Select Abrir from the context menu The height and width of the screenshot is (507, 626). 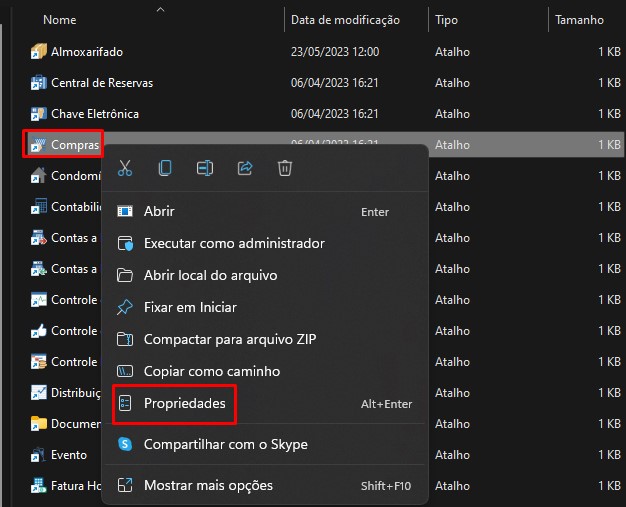[x=265, y=211]
